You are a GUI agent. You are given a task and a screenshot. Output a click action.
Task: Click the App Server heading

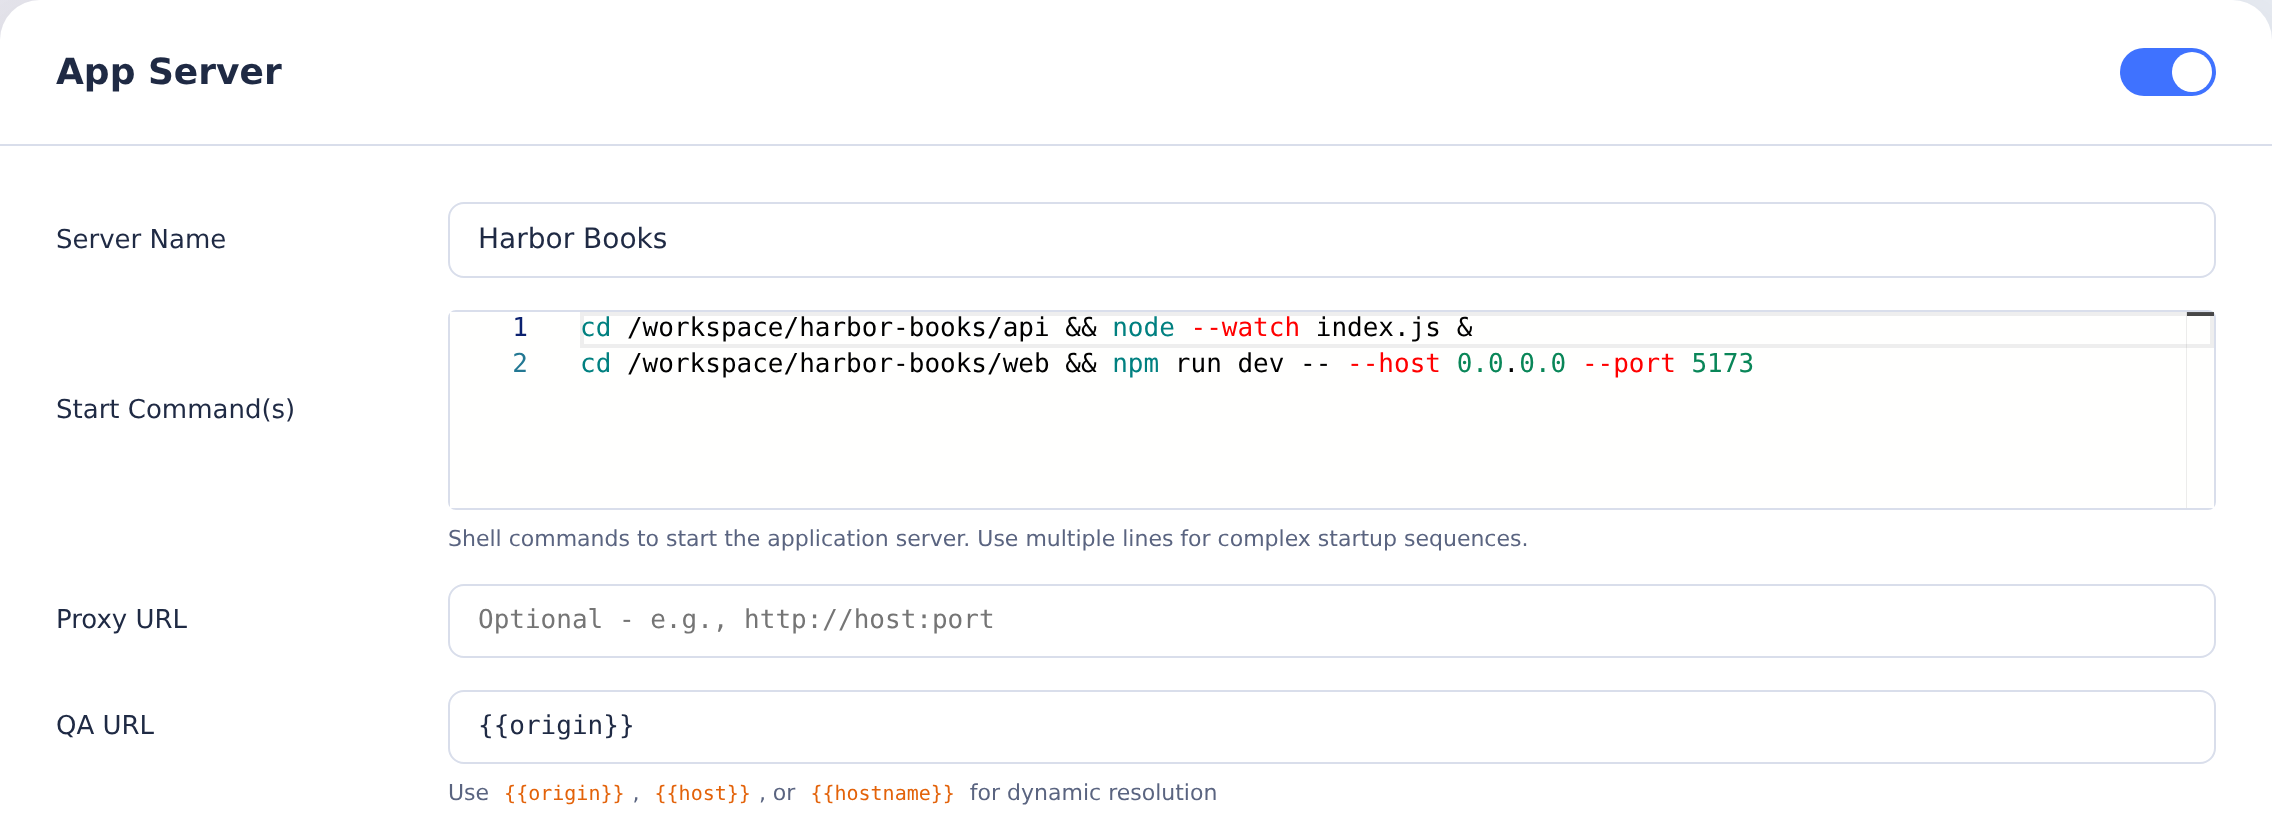click(169, 72)
